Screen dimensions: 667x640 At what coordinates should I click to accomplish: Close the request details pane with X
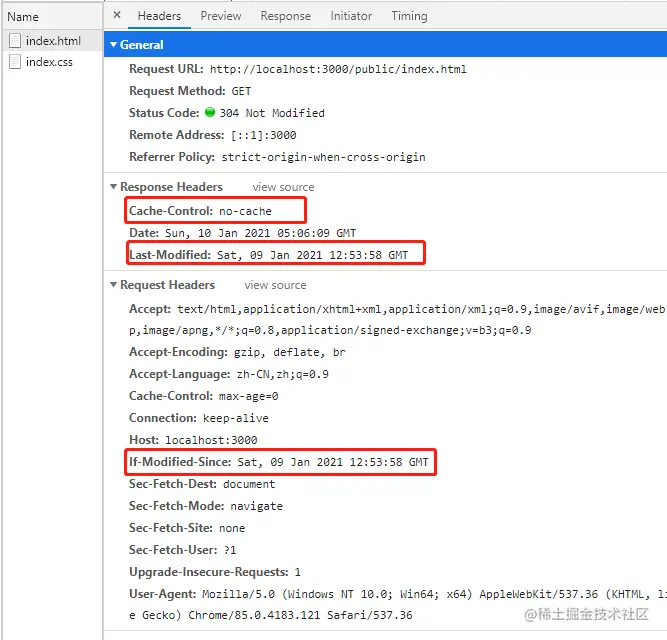[117, 15]
